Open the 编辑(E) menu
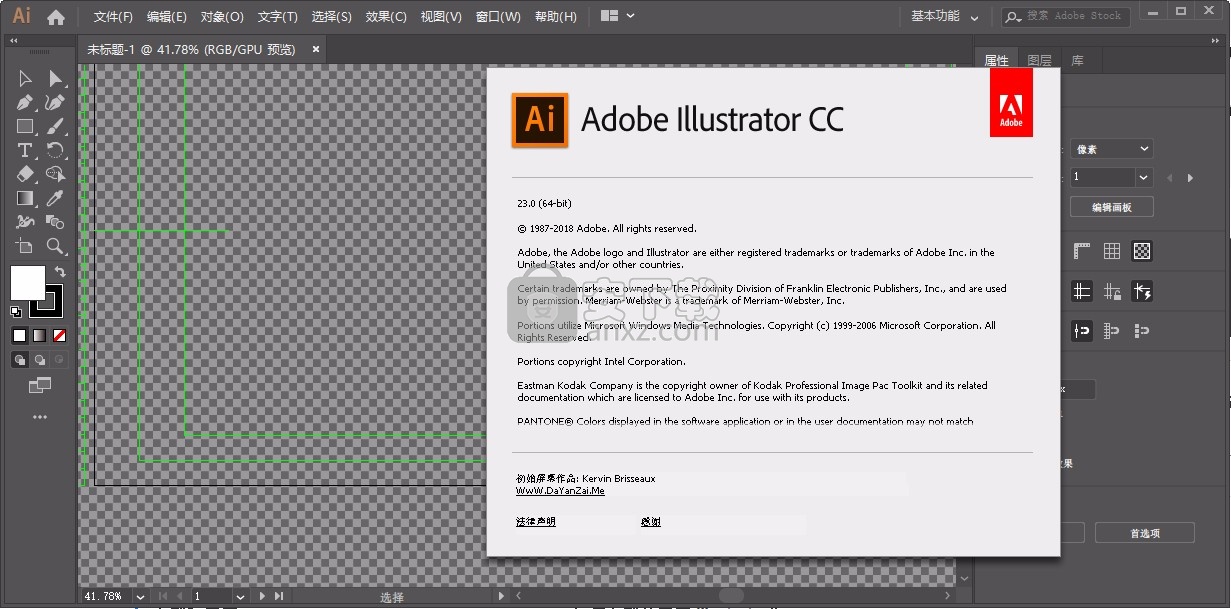This screenshot has height=609, width=1231. 166,17
